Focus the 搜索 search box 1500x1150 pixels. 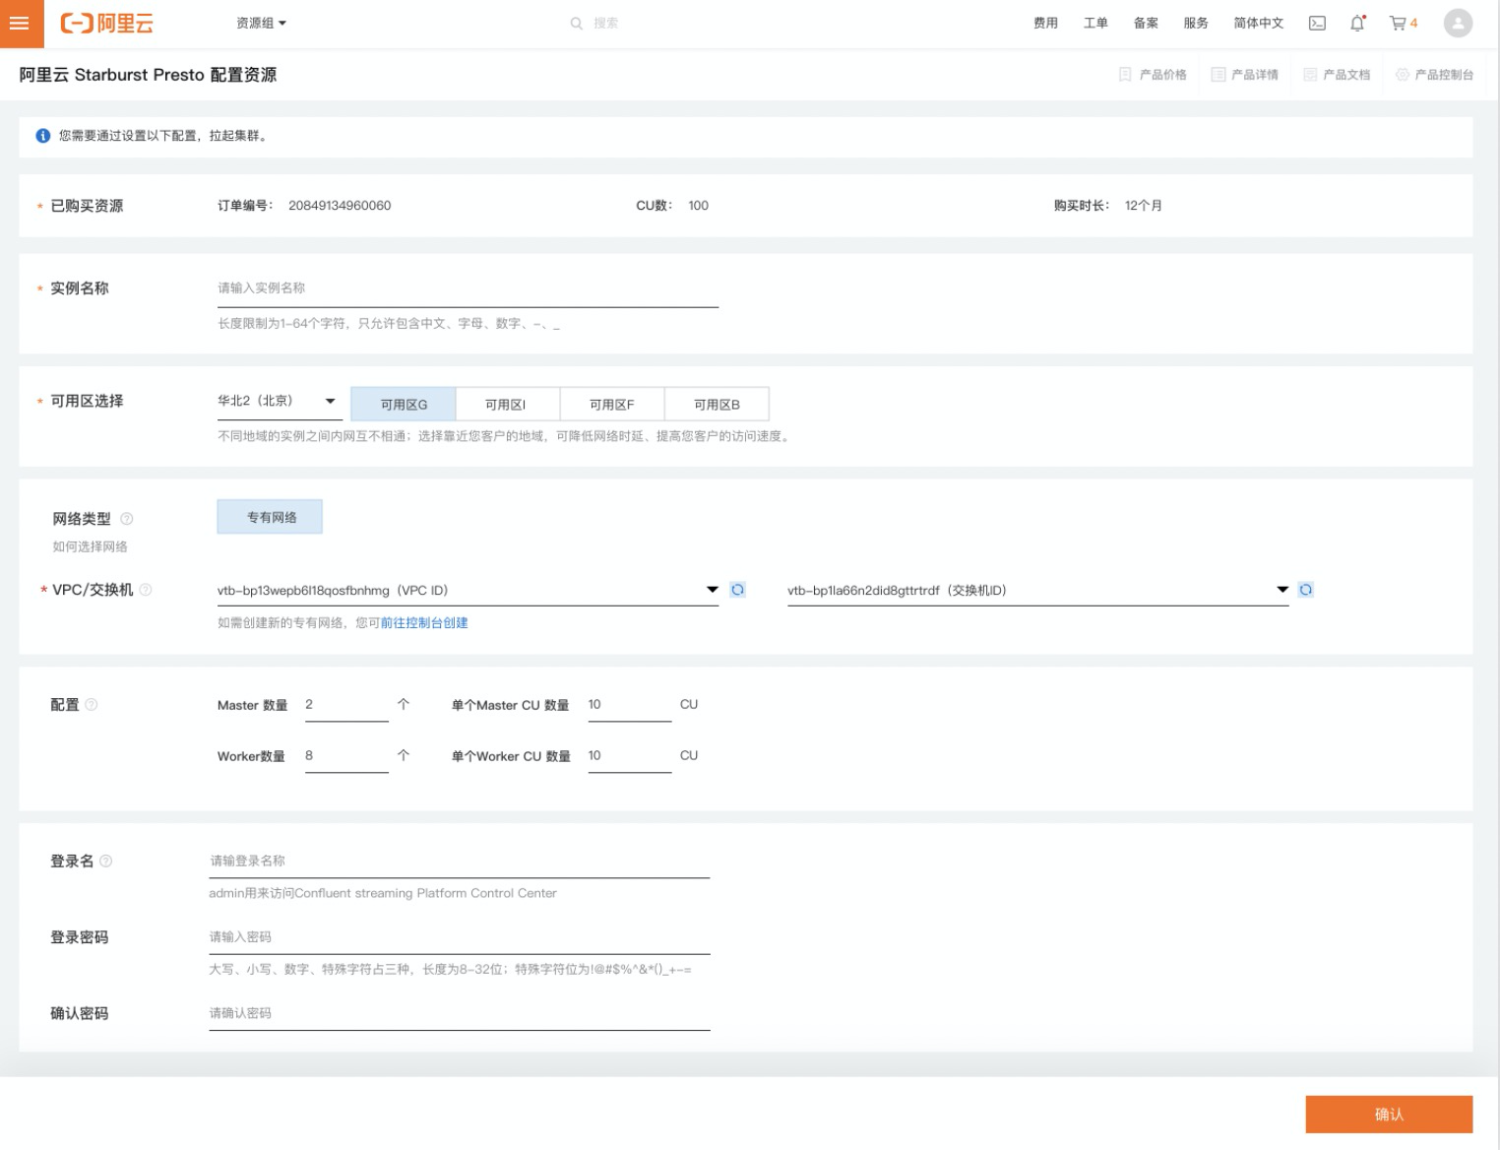coord(596,23)
